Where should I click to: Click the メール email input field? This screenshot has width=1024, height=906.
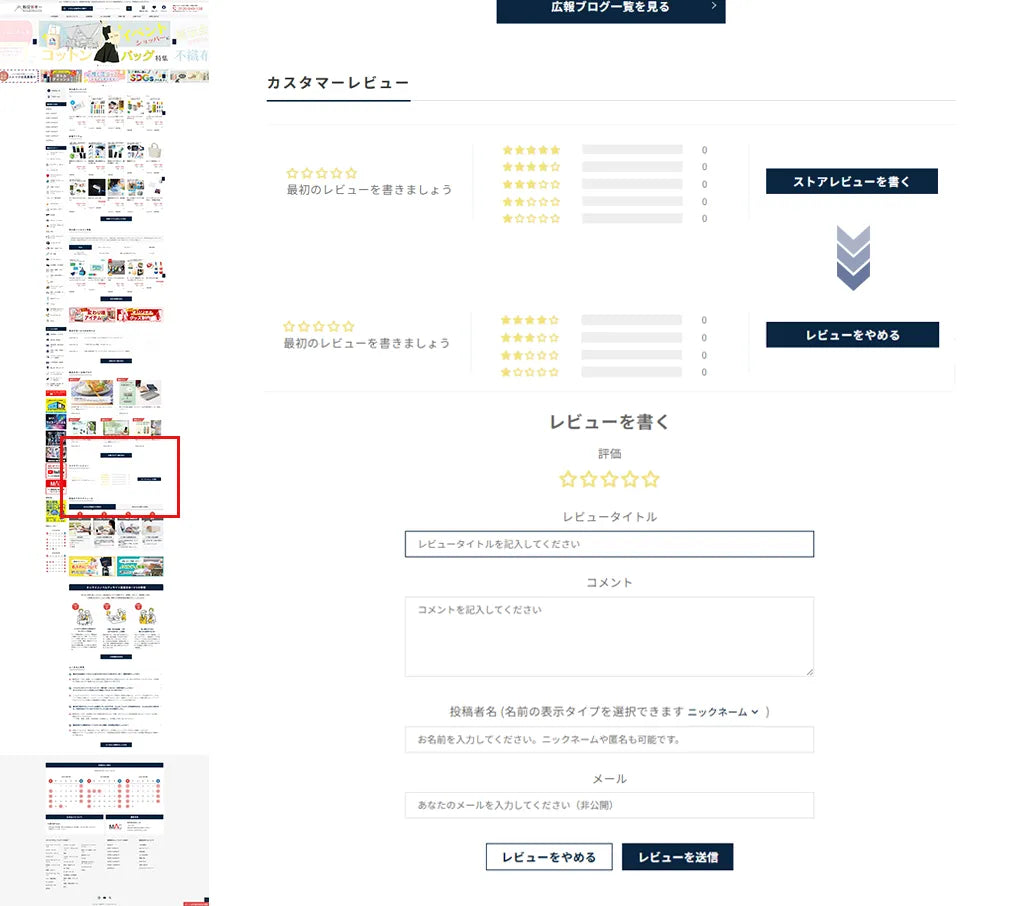point(609,805)
